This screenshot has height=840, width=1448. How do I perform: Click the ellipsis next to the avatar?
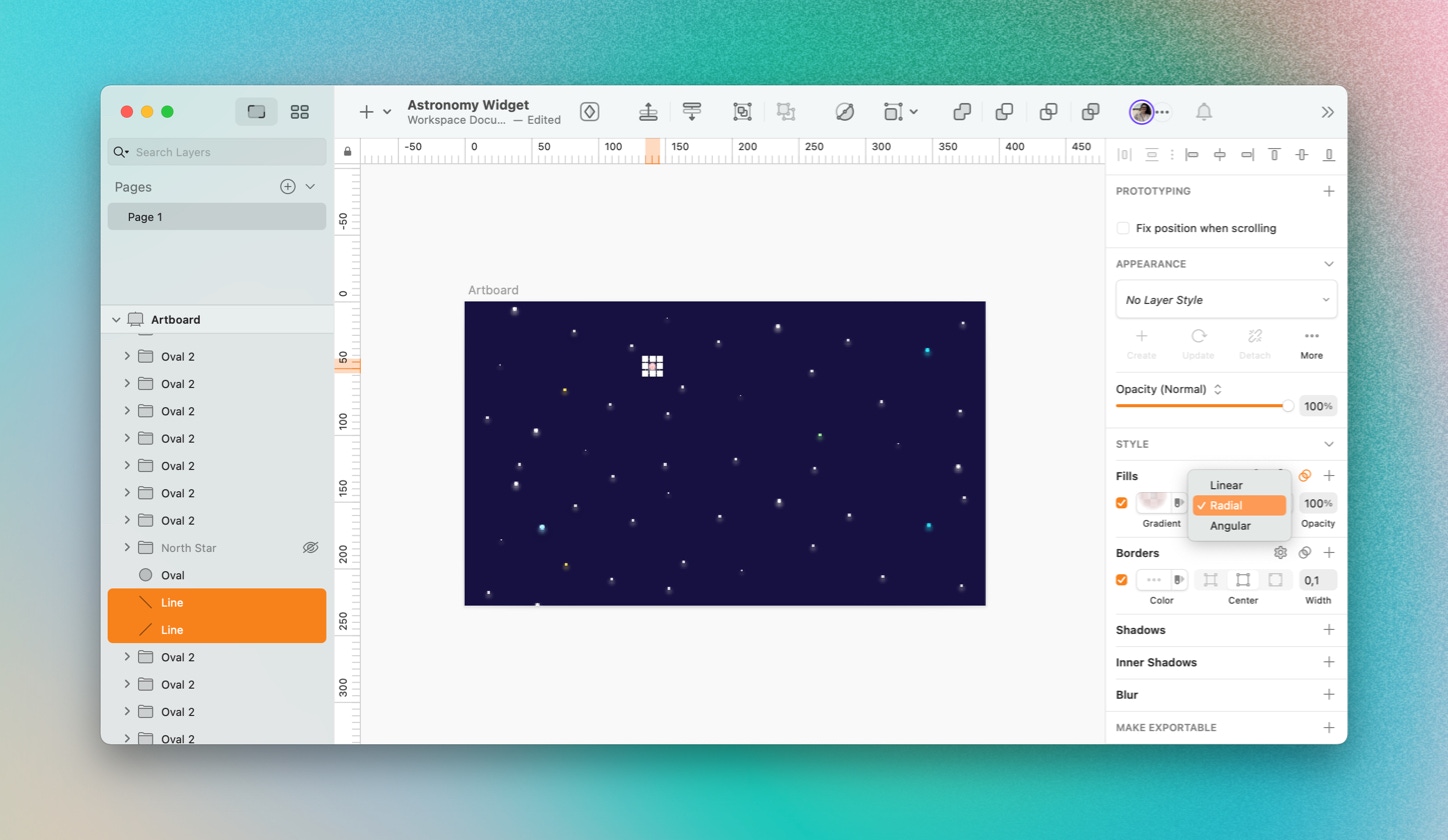[x=1163, y=112]
